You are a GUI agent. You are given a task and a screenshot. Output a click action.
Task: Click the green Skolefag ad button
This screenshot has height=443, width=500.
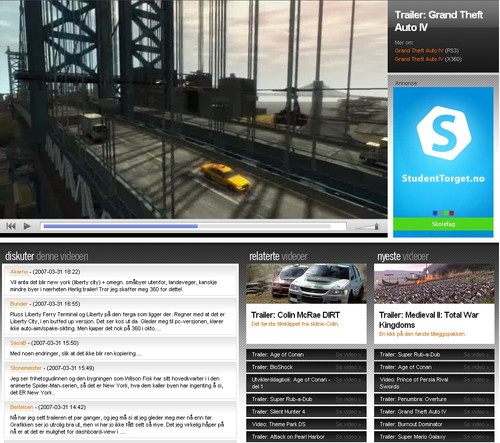coord(443,224)
